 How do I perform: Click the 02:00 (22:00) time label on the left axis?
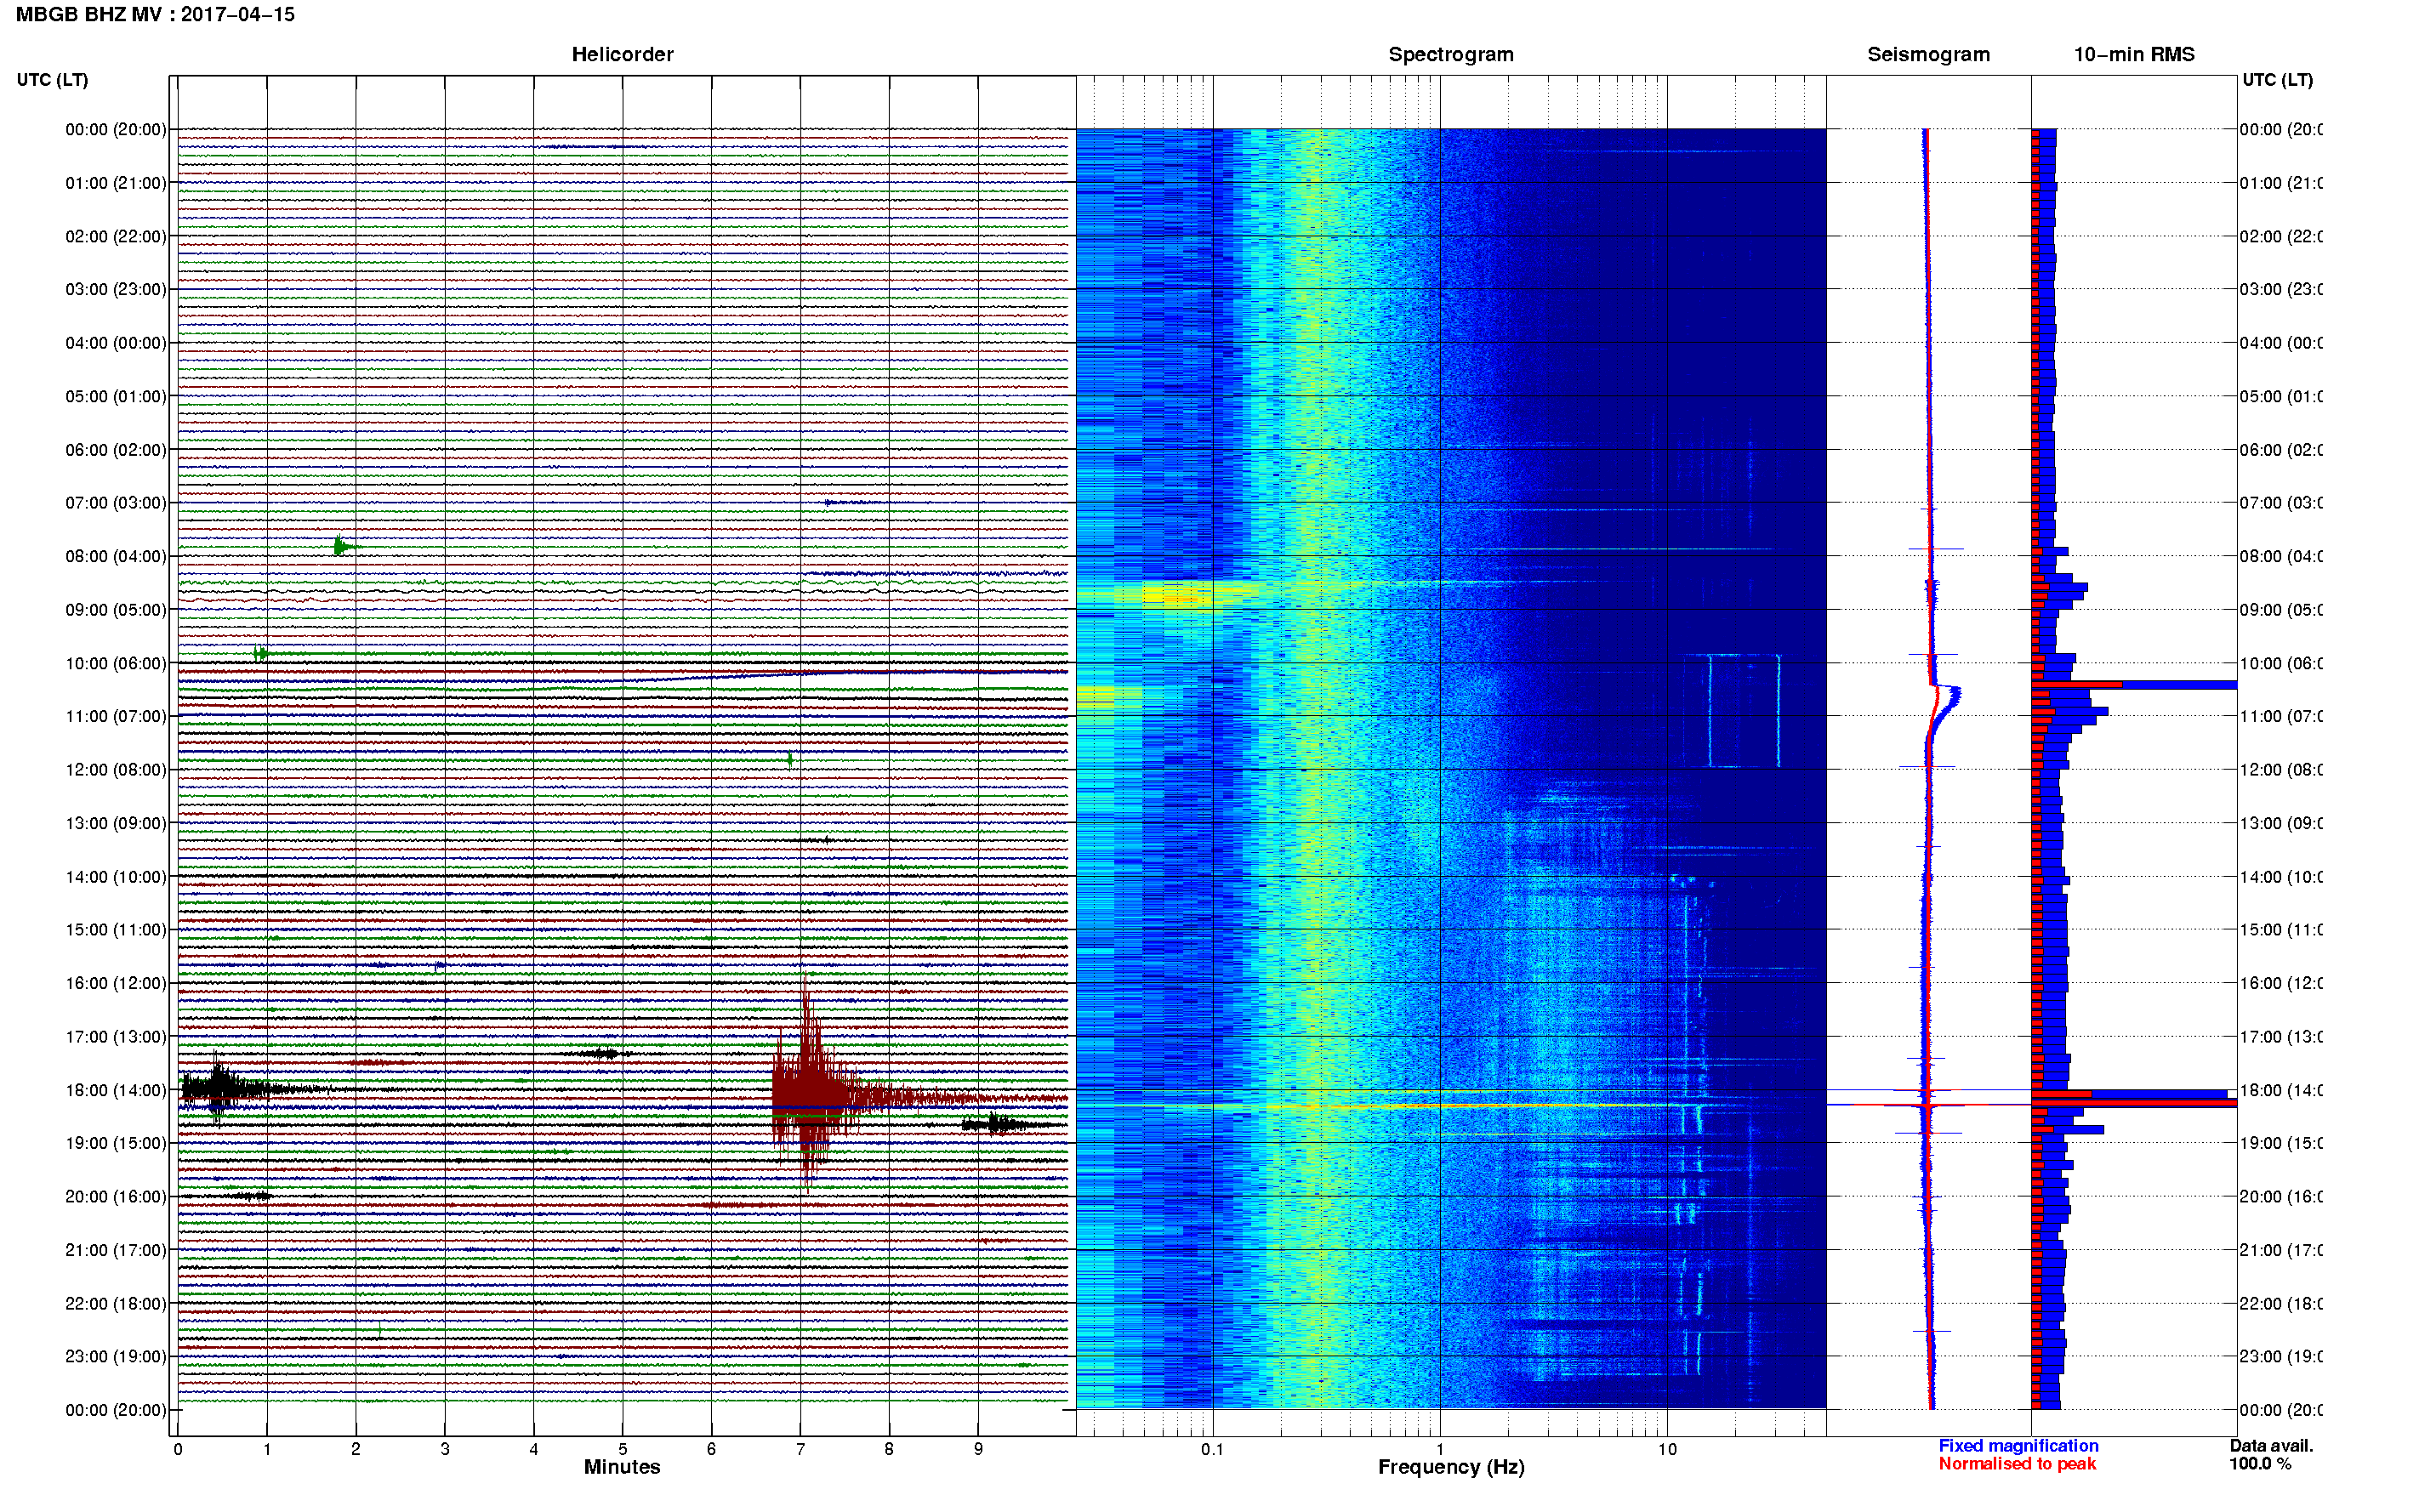(116, 237)
